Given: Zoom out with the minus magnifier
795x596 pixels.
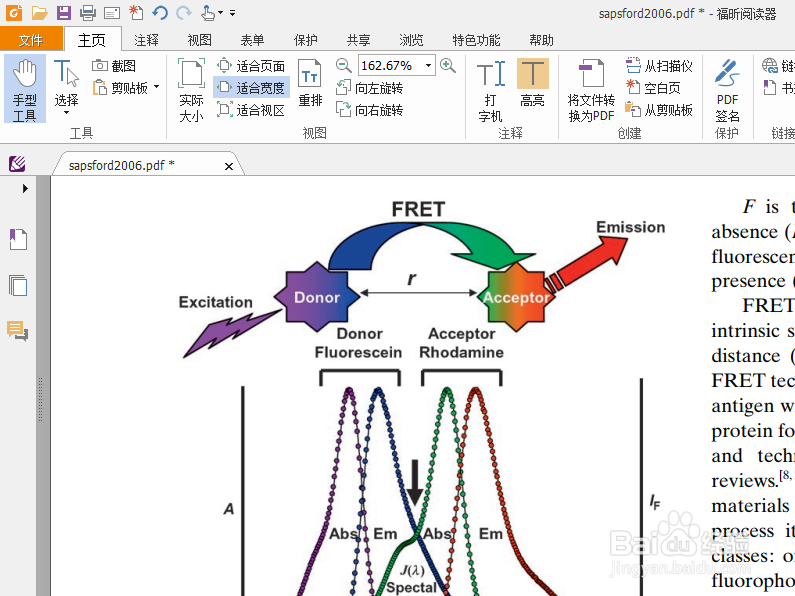Looking at the screenshot, I should [343, 65].
